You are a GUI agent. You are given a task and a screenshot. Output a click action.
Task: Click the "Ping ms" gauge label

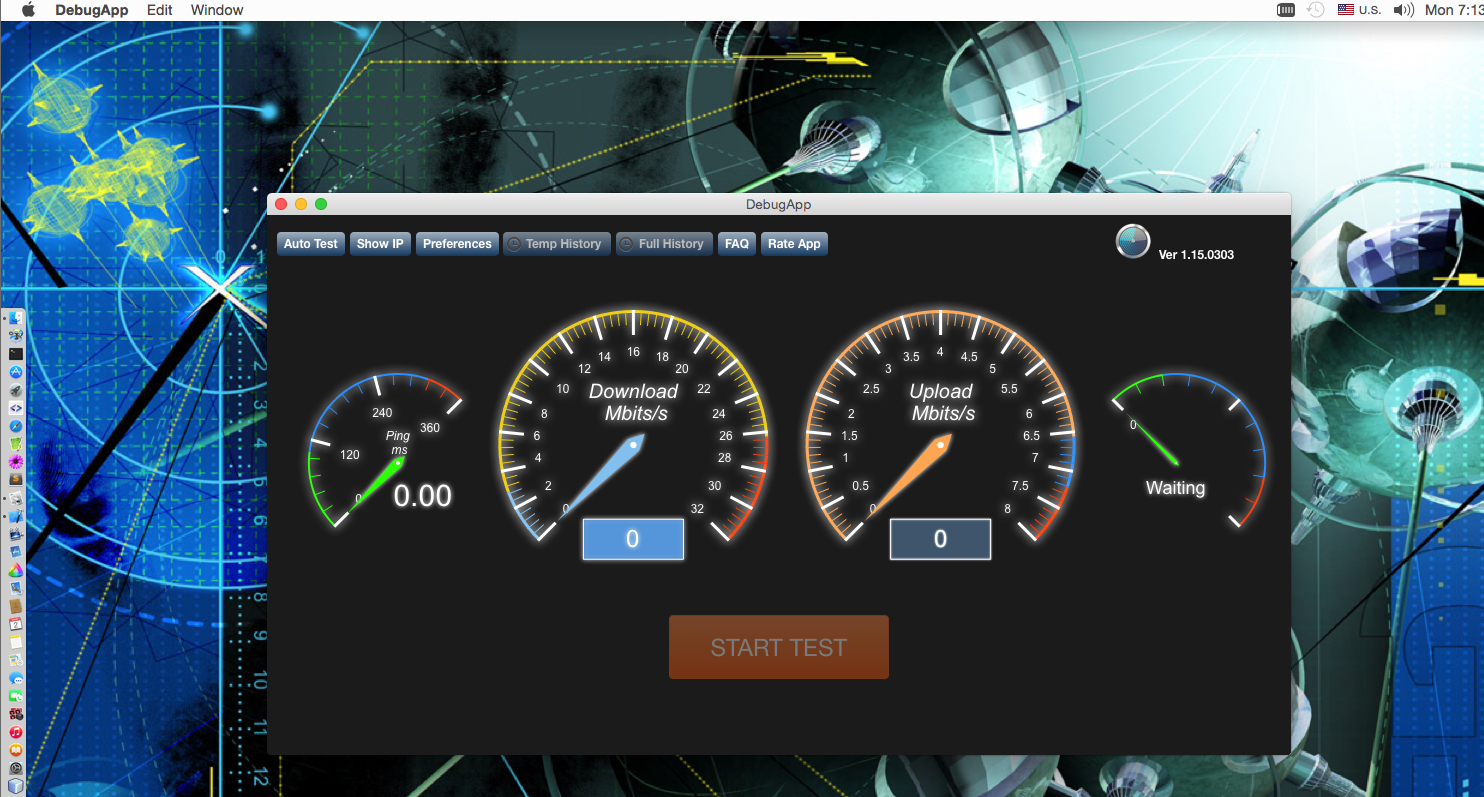point(398,443)
